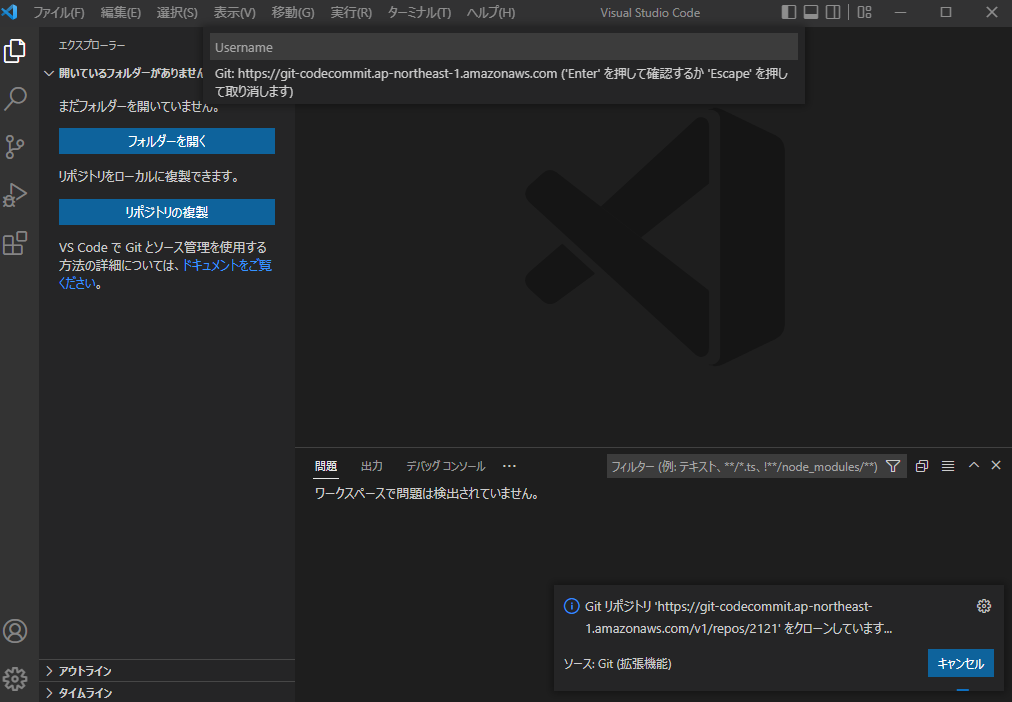This screenshot has height=702, width=1012.
Task: Switch to the 出力 tab
Action: pyautogui.click(x=371, y=466)
